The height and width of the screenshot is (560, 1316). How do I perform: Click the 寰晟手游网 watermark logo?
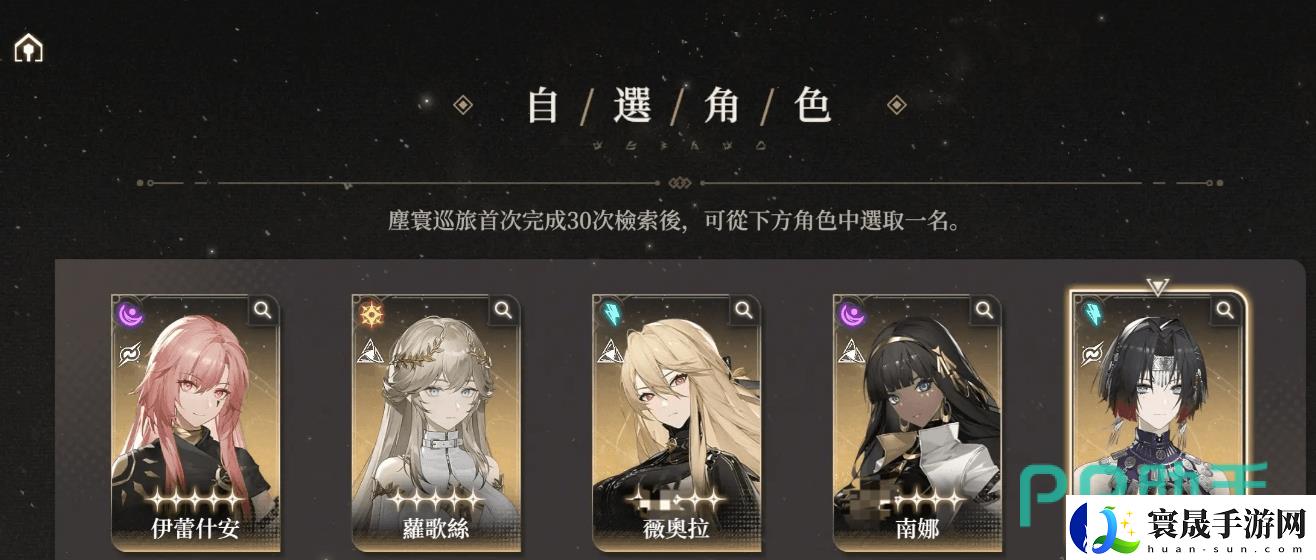point(1189,526)
